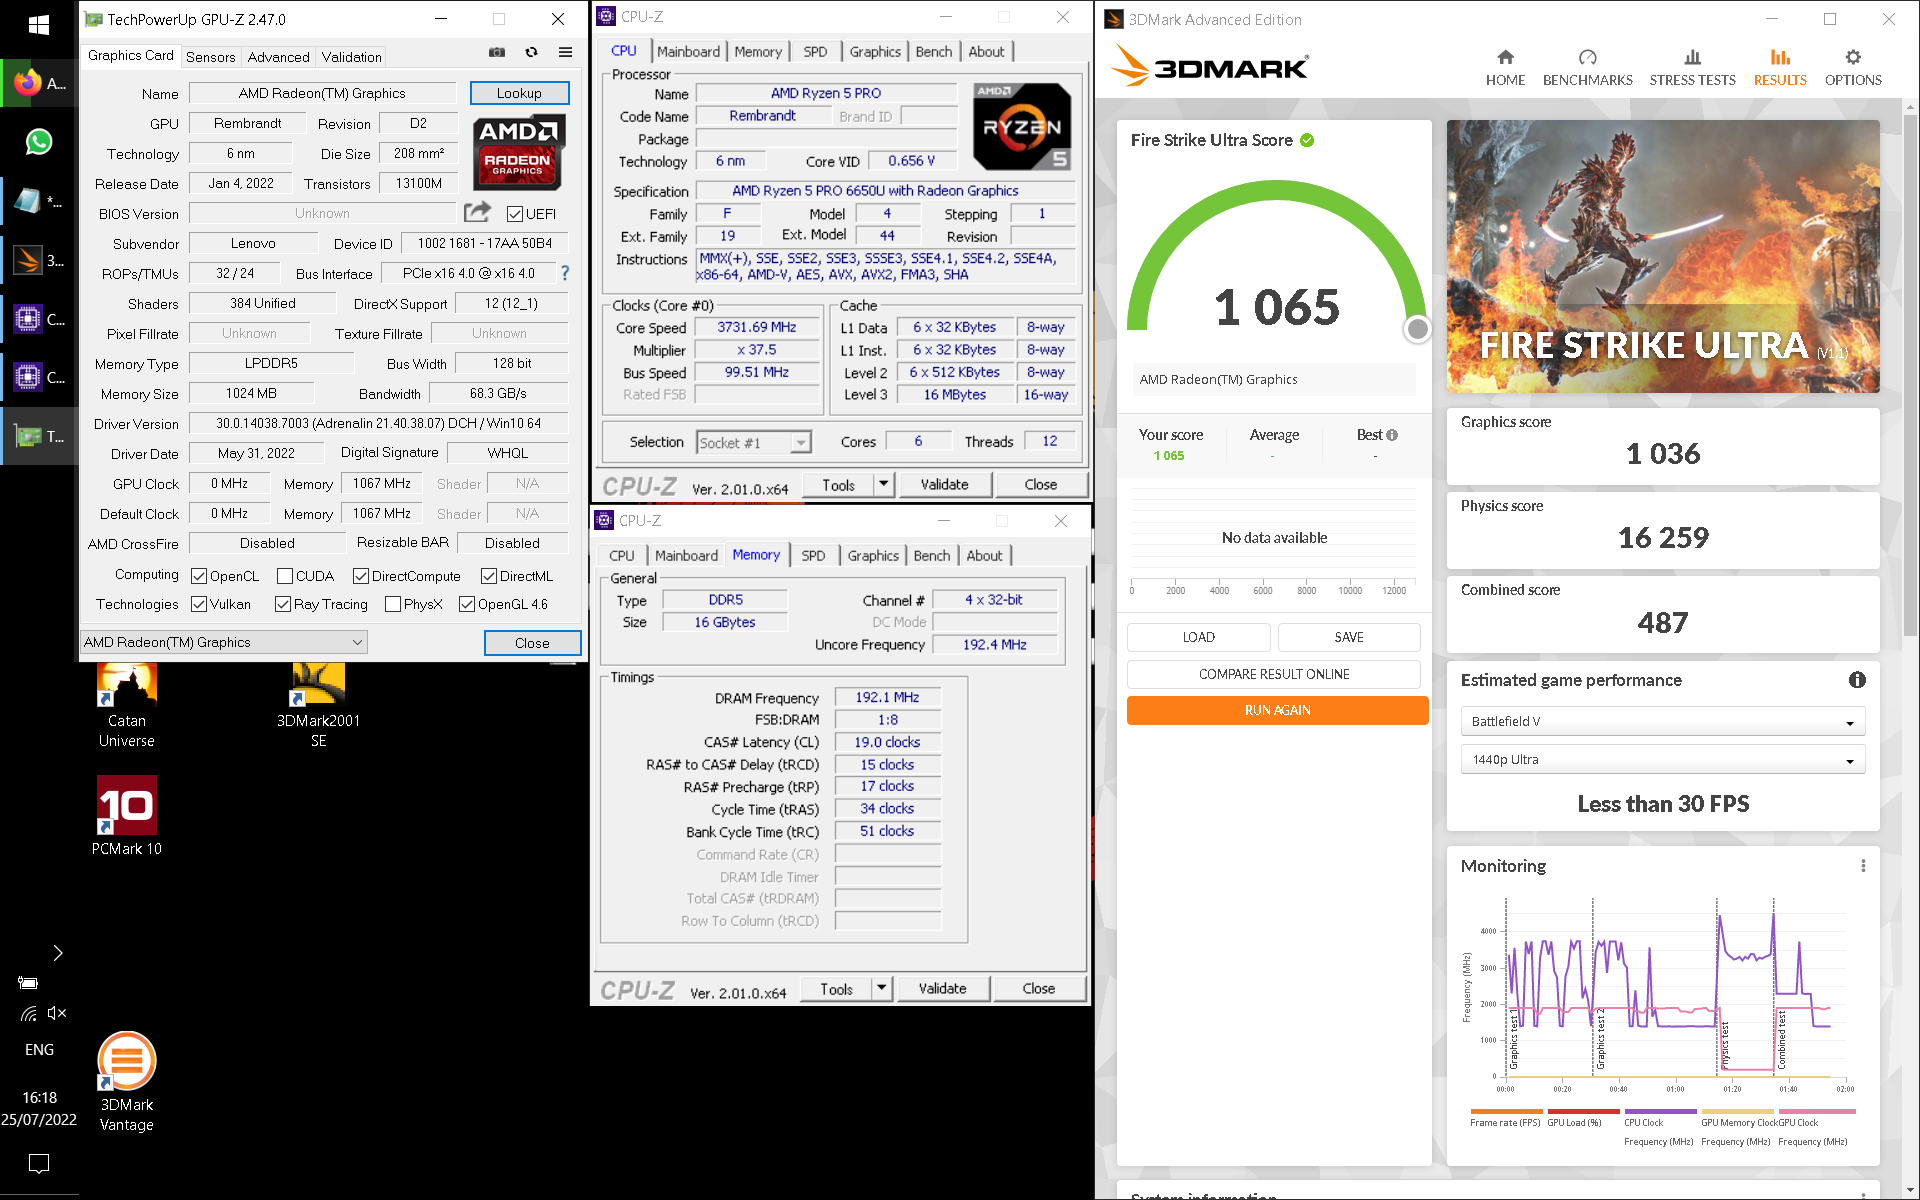
Task: Open 3DMark OPTIONS gear
Action: pyautogui.click(x=1853, y=68)
